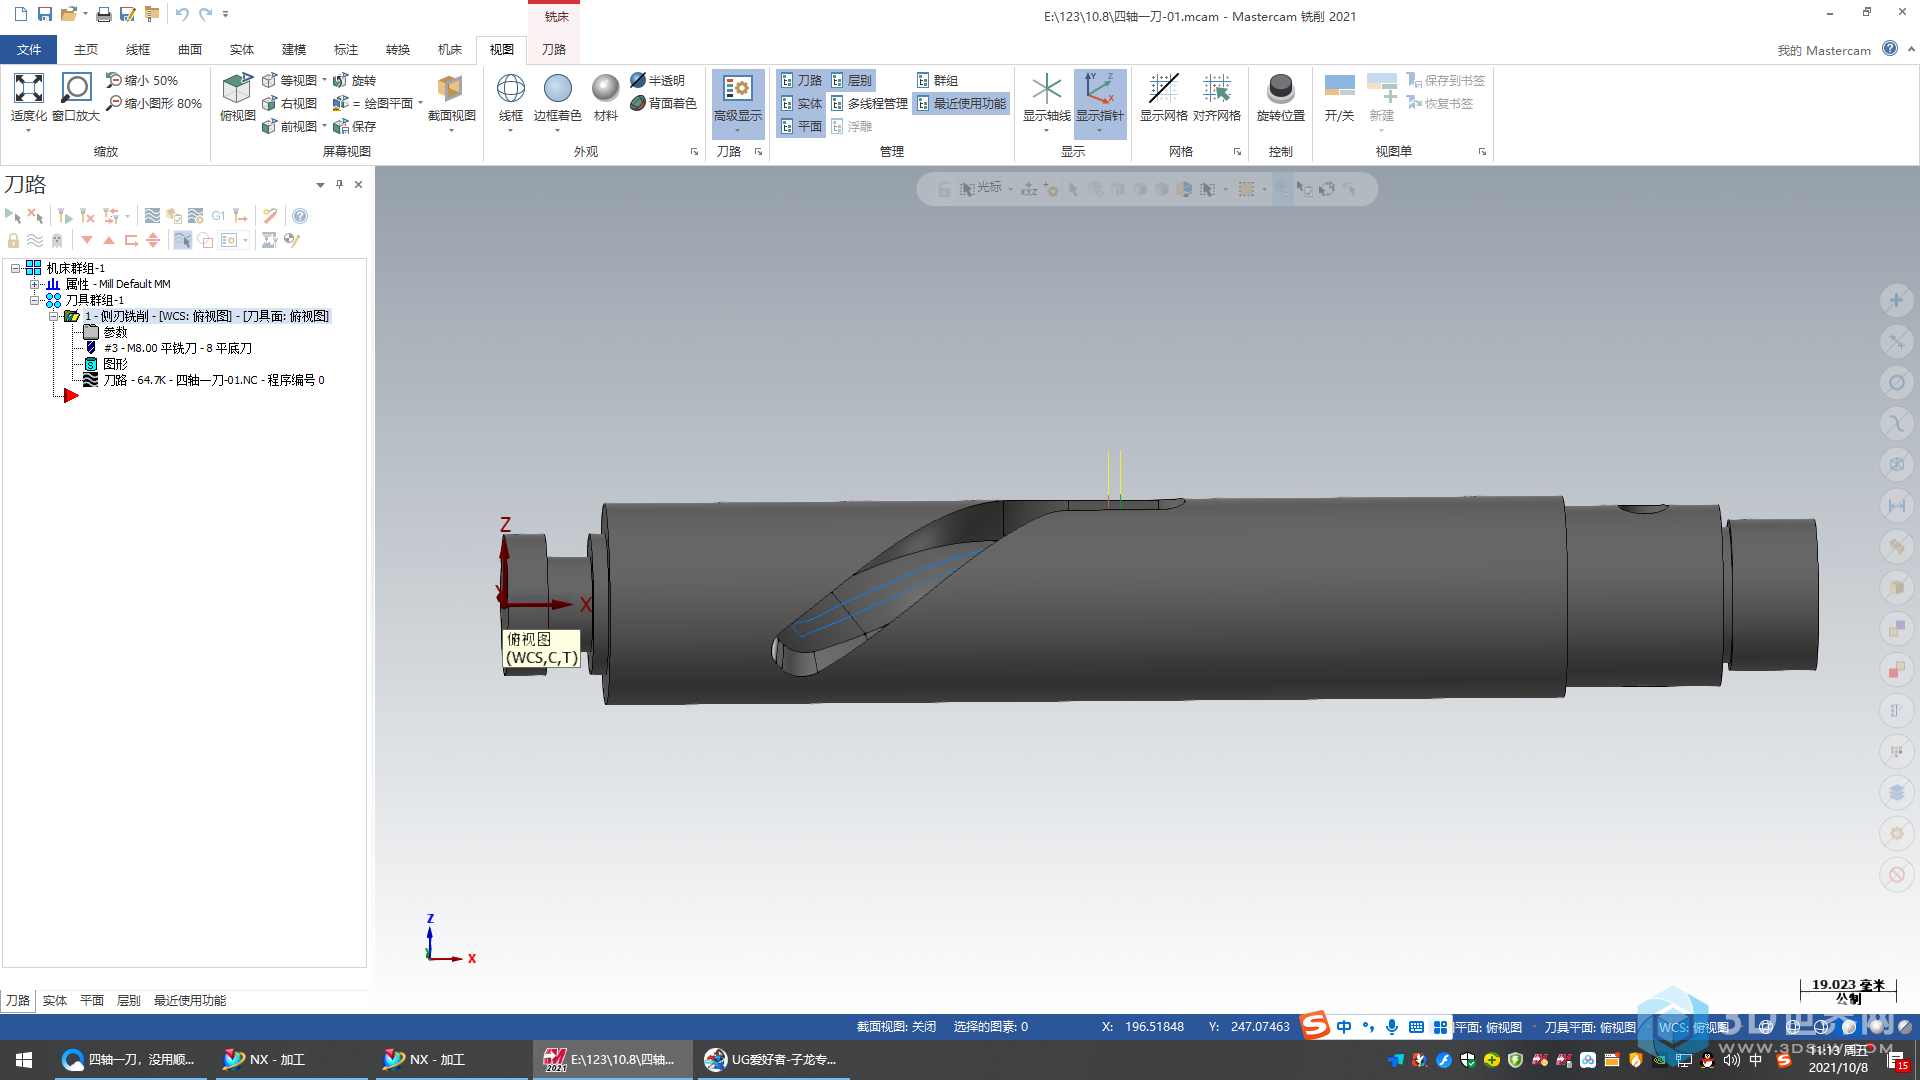Click help icon in toolpaths toolbar
The image size is (1920, 1080).
pyautogui.click(x=300, y=216)
